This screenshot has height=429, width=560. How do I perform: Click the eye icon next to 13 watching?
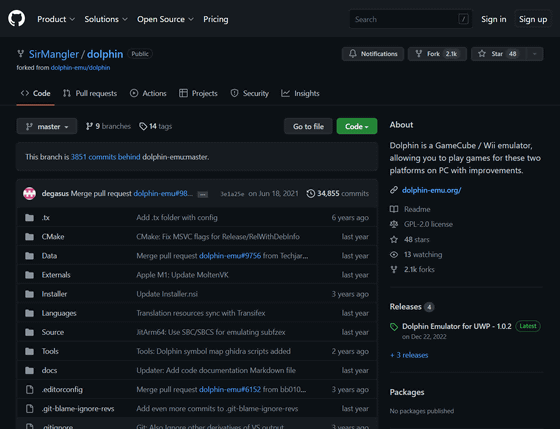point(394,255)
